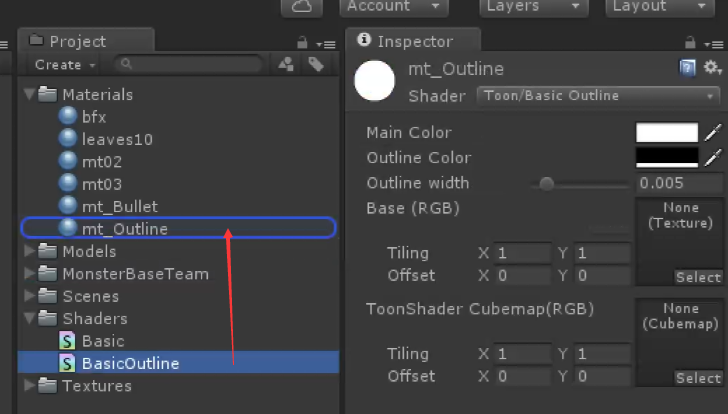This screenshot has width=728, height=414.
Task: Click the mt_Outline title in Inspector
Action: [456, 69]
